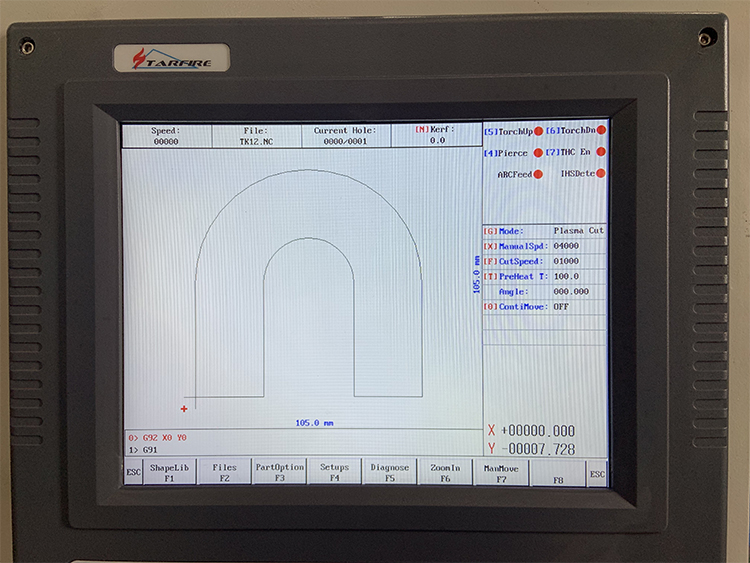The width and height of the screenshot is (750, 563).
Task: Click the red origin cross marker
Action: [184, 408]
